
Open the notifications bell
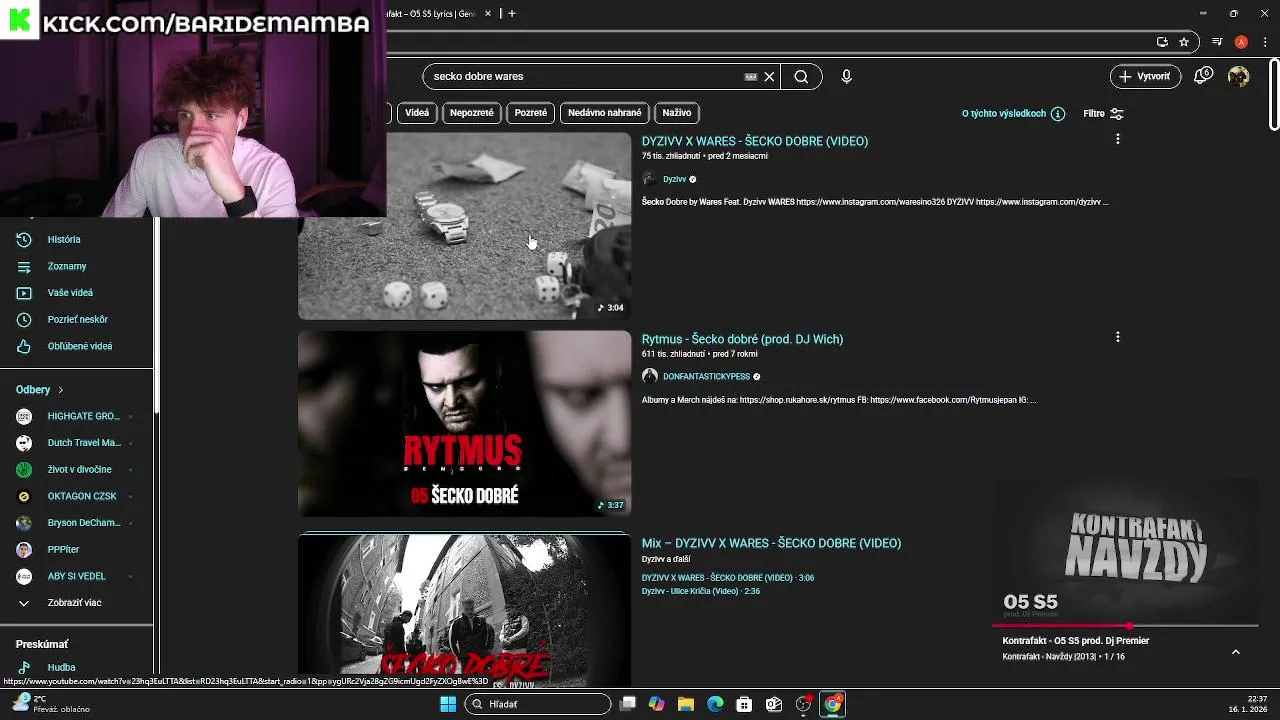[x=1203, y=76]
